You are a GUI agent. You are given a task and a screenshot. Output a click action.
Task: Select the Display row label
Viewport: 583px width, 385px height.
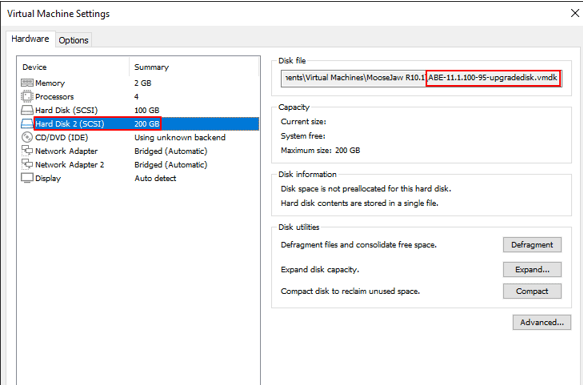click(48, 178)
